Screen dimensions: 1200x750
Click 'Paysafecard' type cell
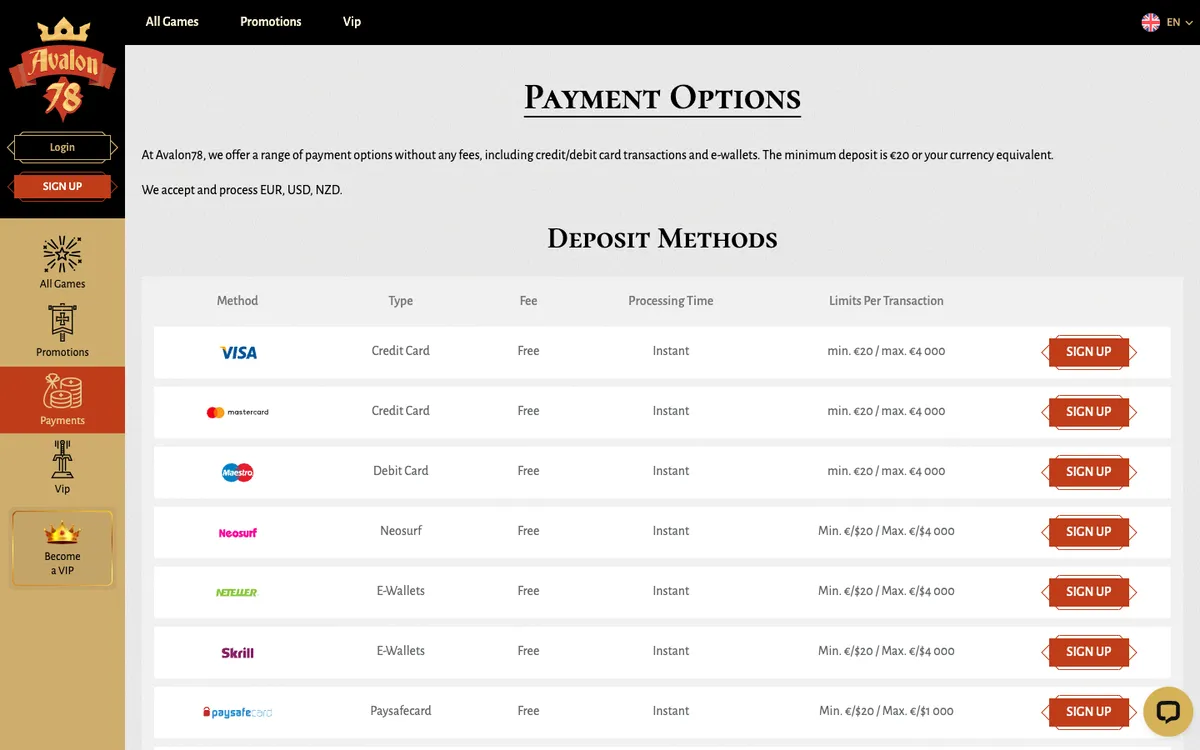tap(401, 711)
